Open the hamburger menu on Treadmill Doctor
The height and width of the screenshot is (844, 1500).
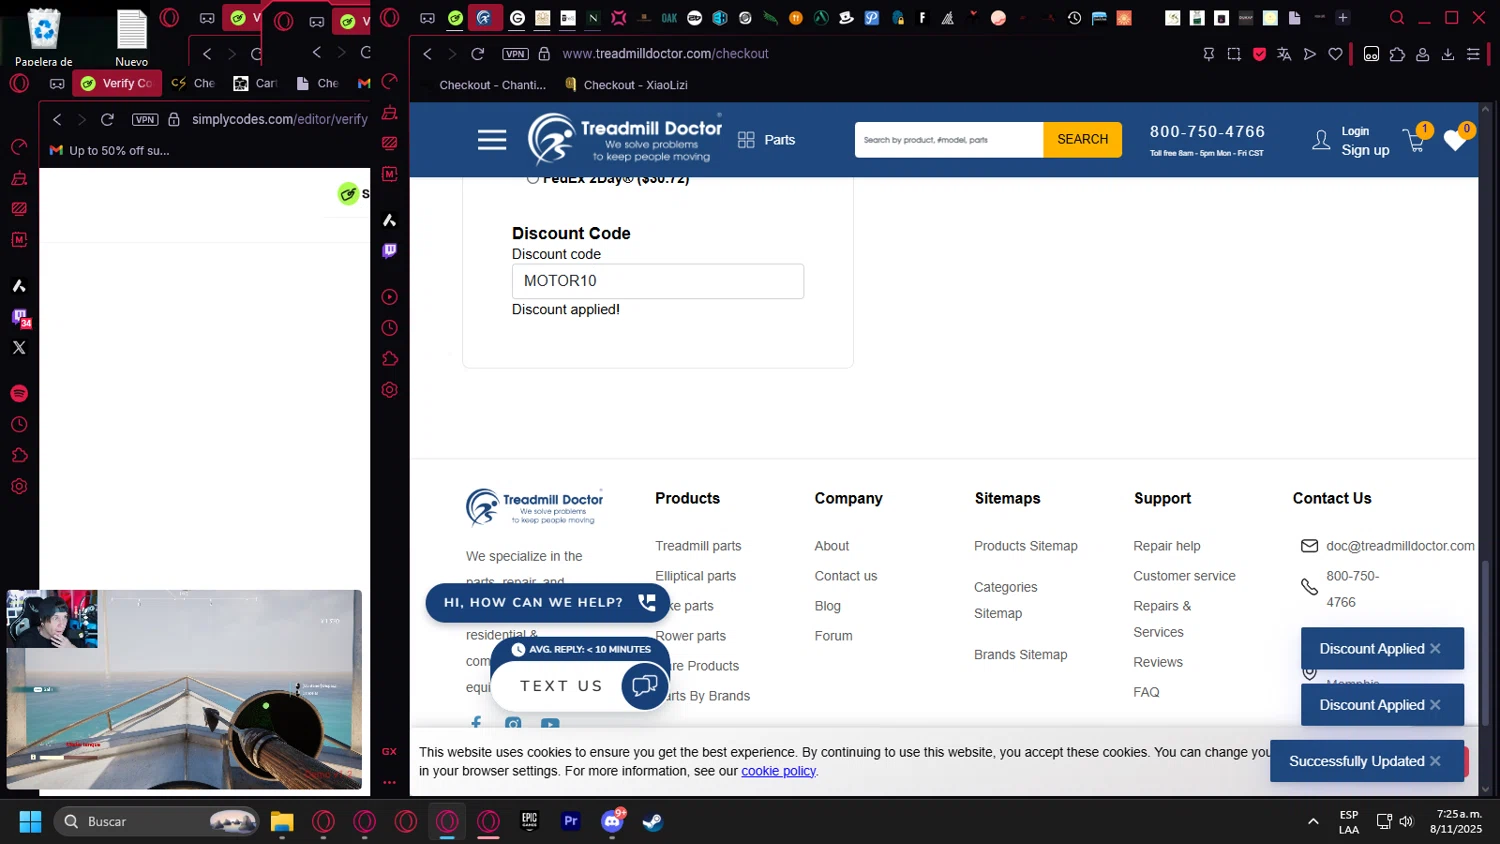491,140
